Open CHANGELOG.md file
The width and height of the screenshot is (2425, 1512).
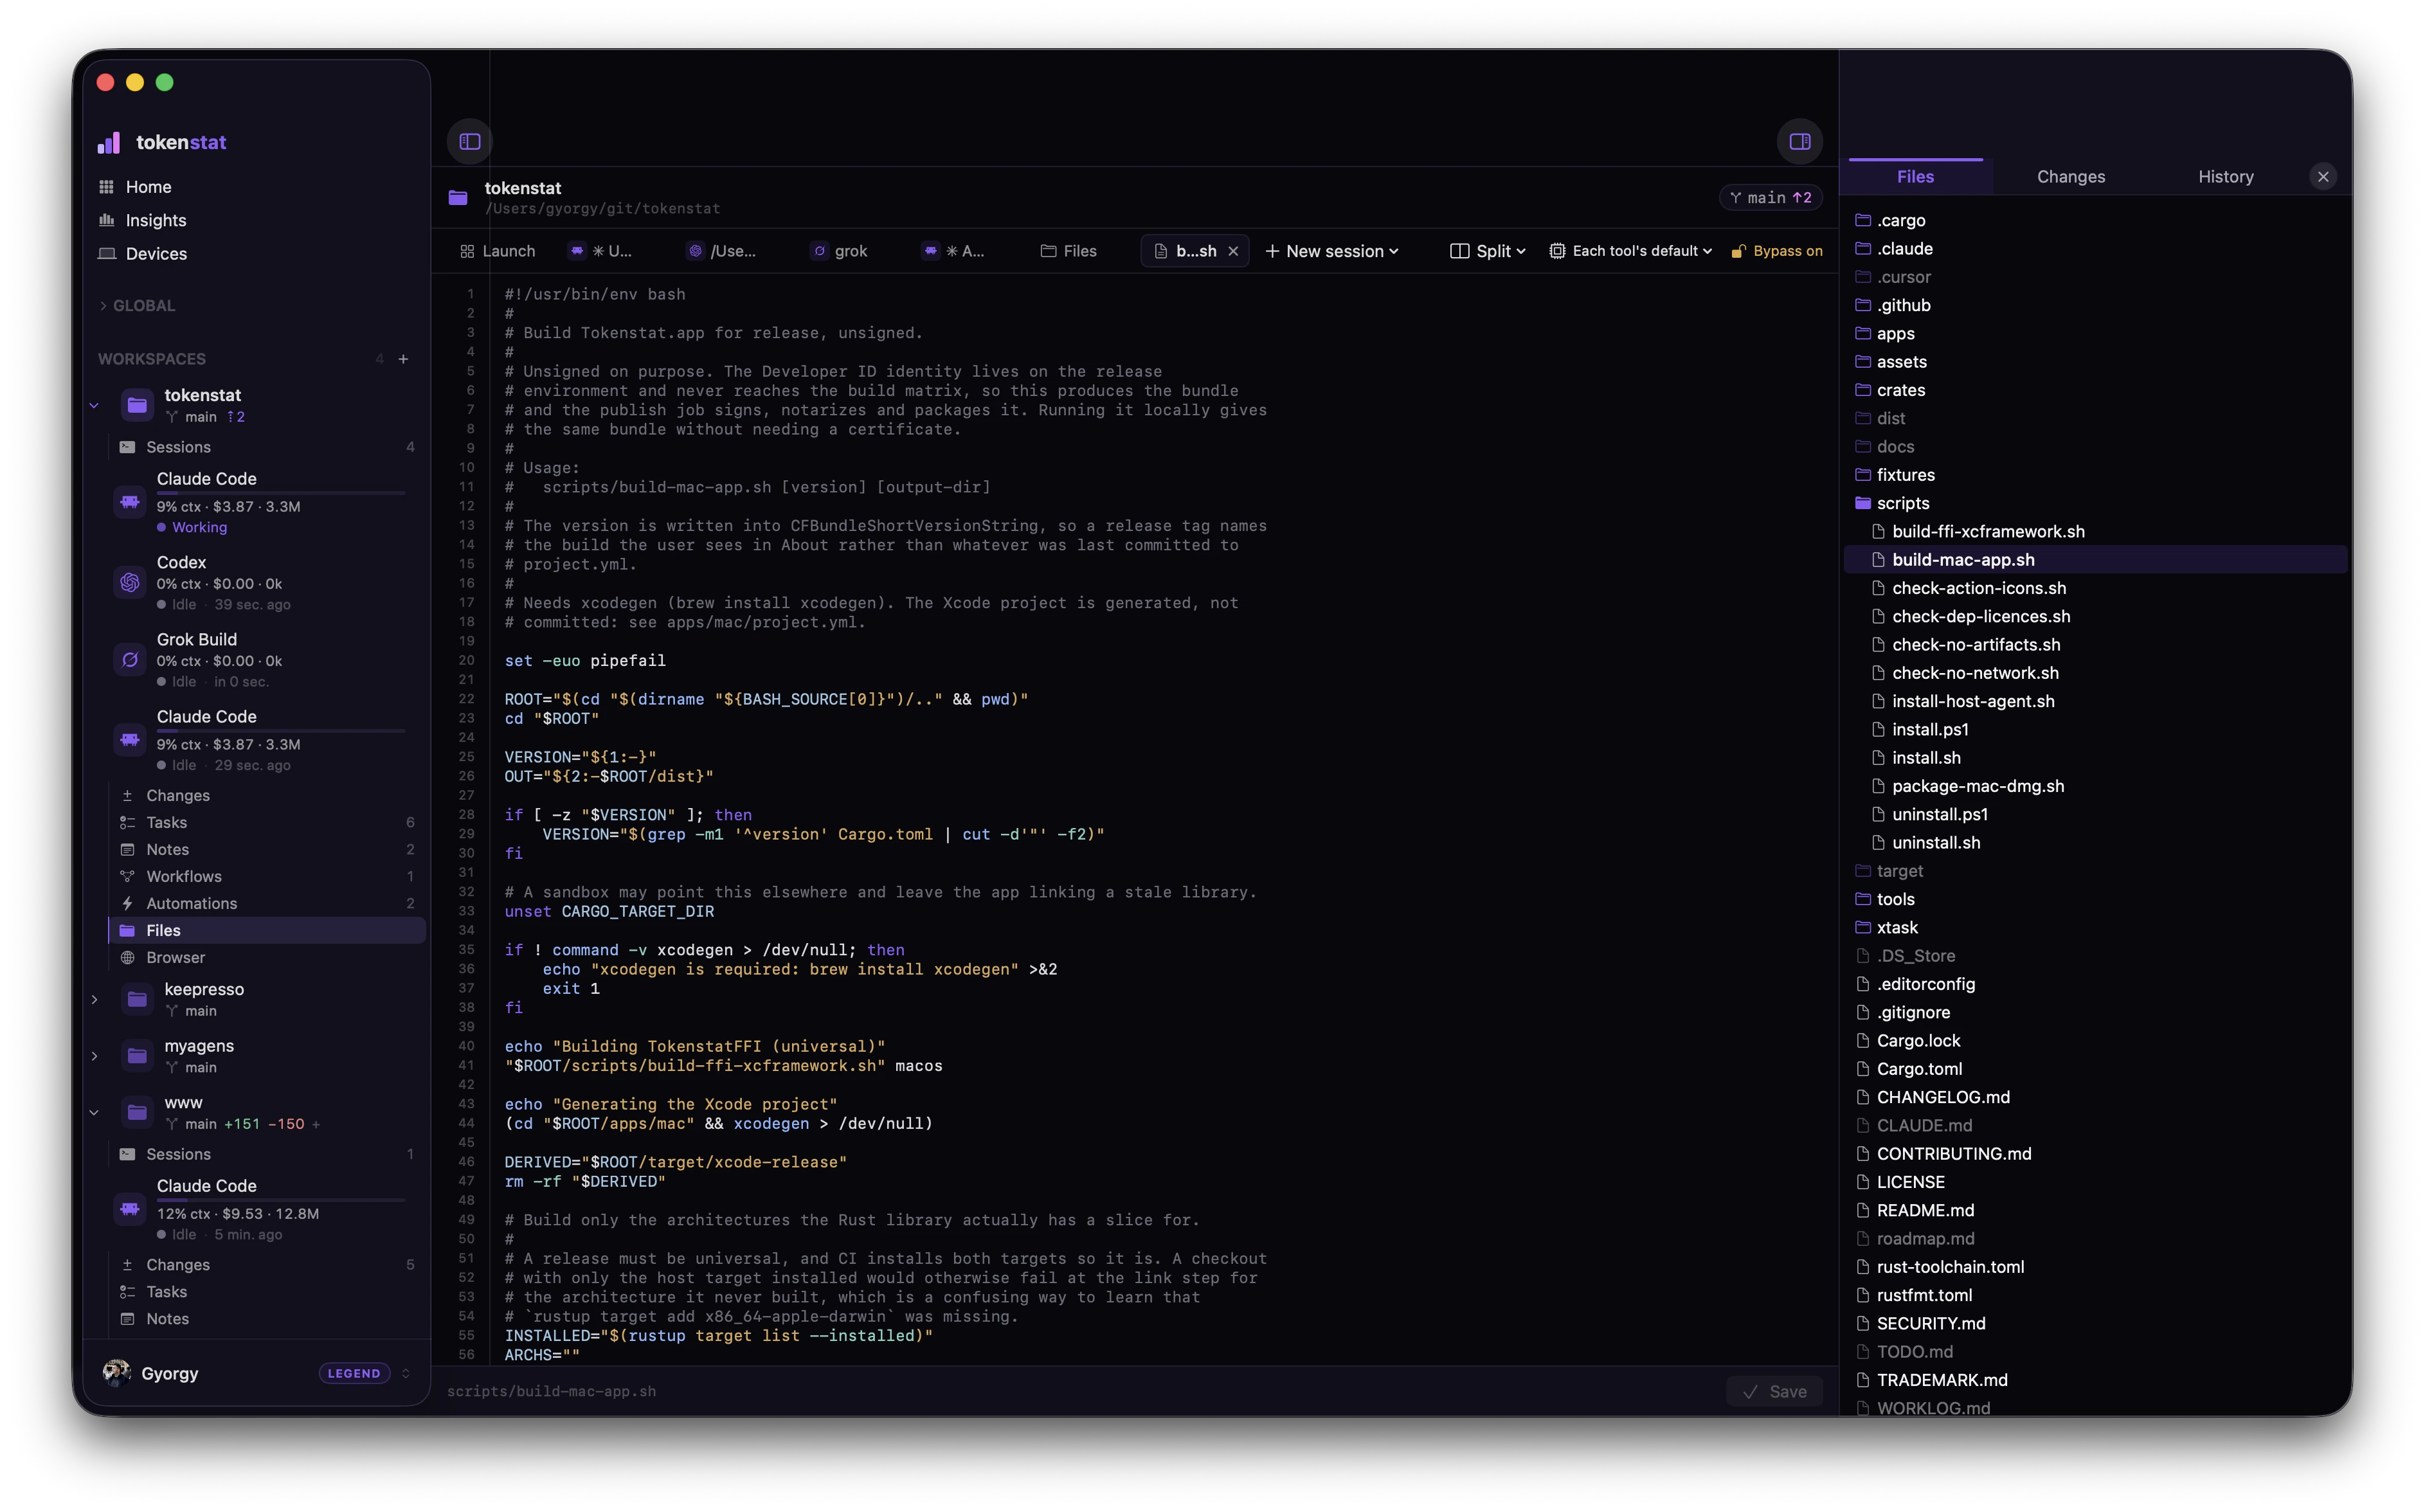(x=2095, y=1097)
